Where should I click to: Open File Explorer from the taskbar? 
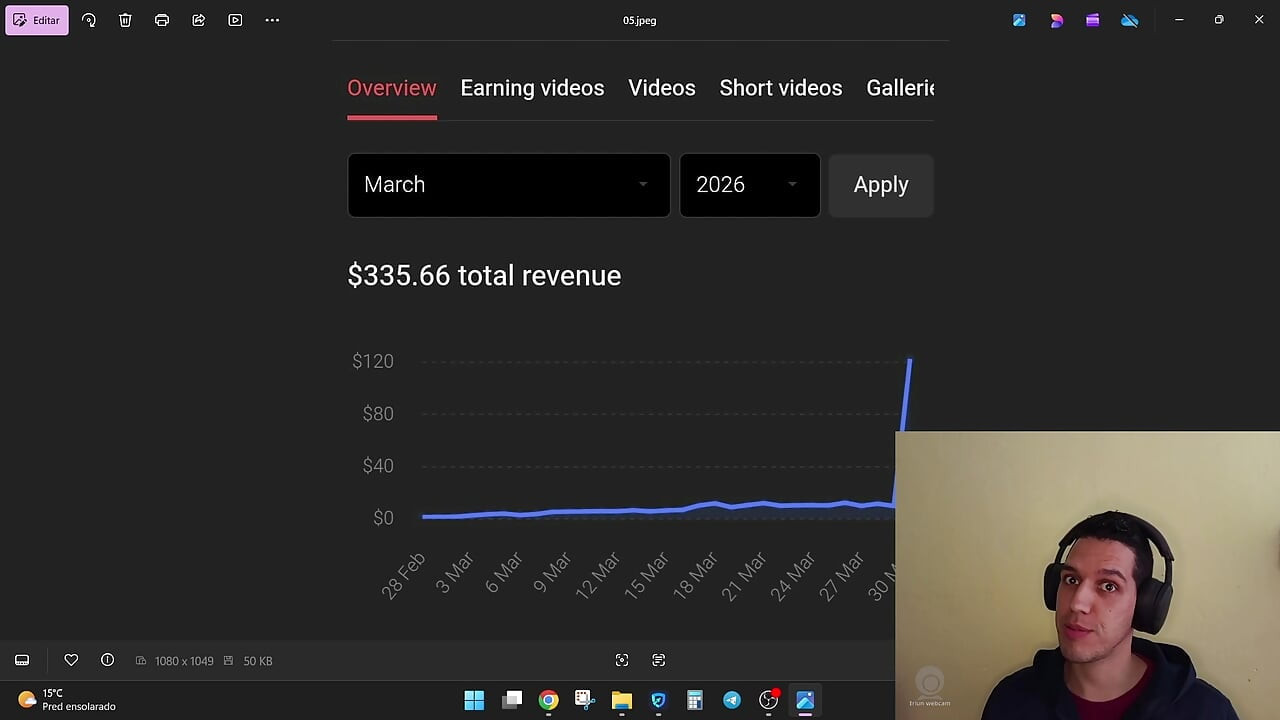coord(622,700)
